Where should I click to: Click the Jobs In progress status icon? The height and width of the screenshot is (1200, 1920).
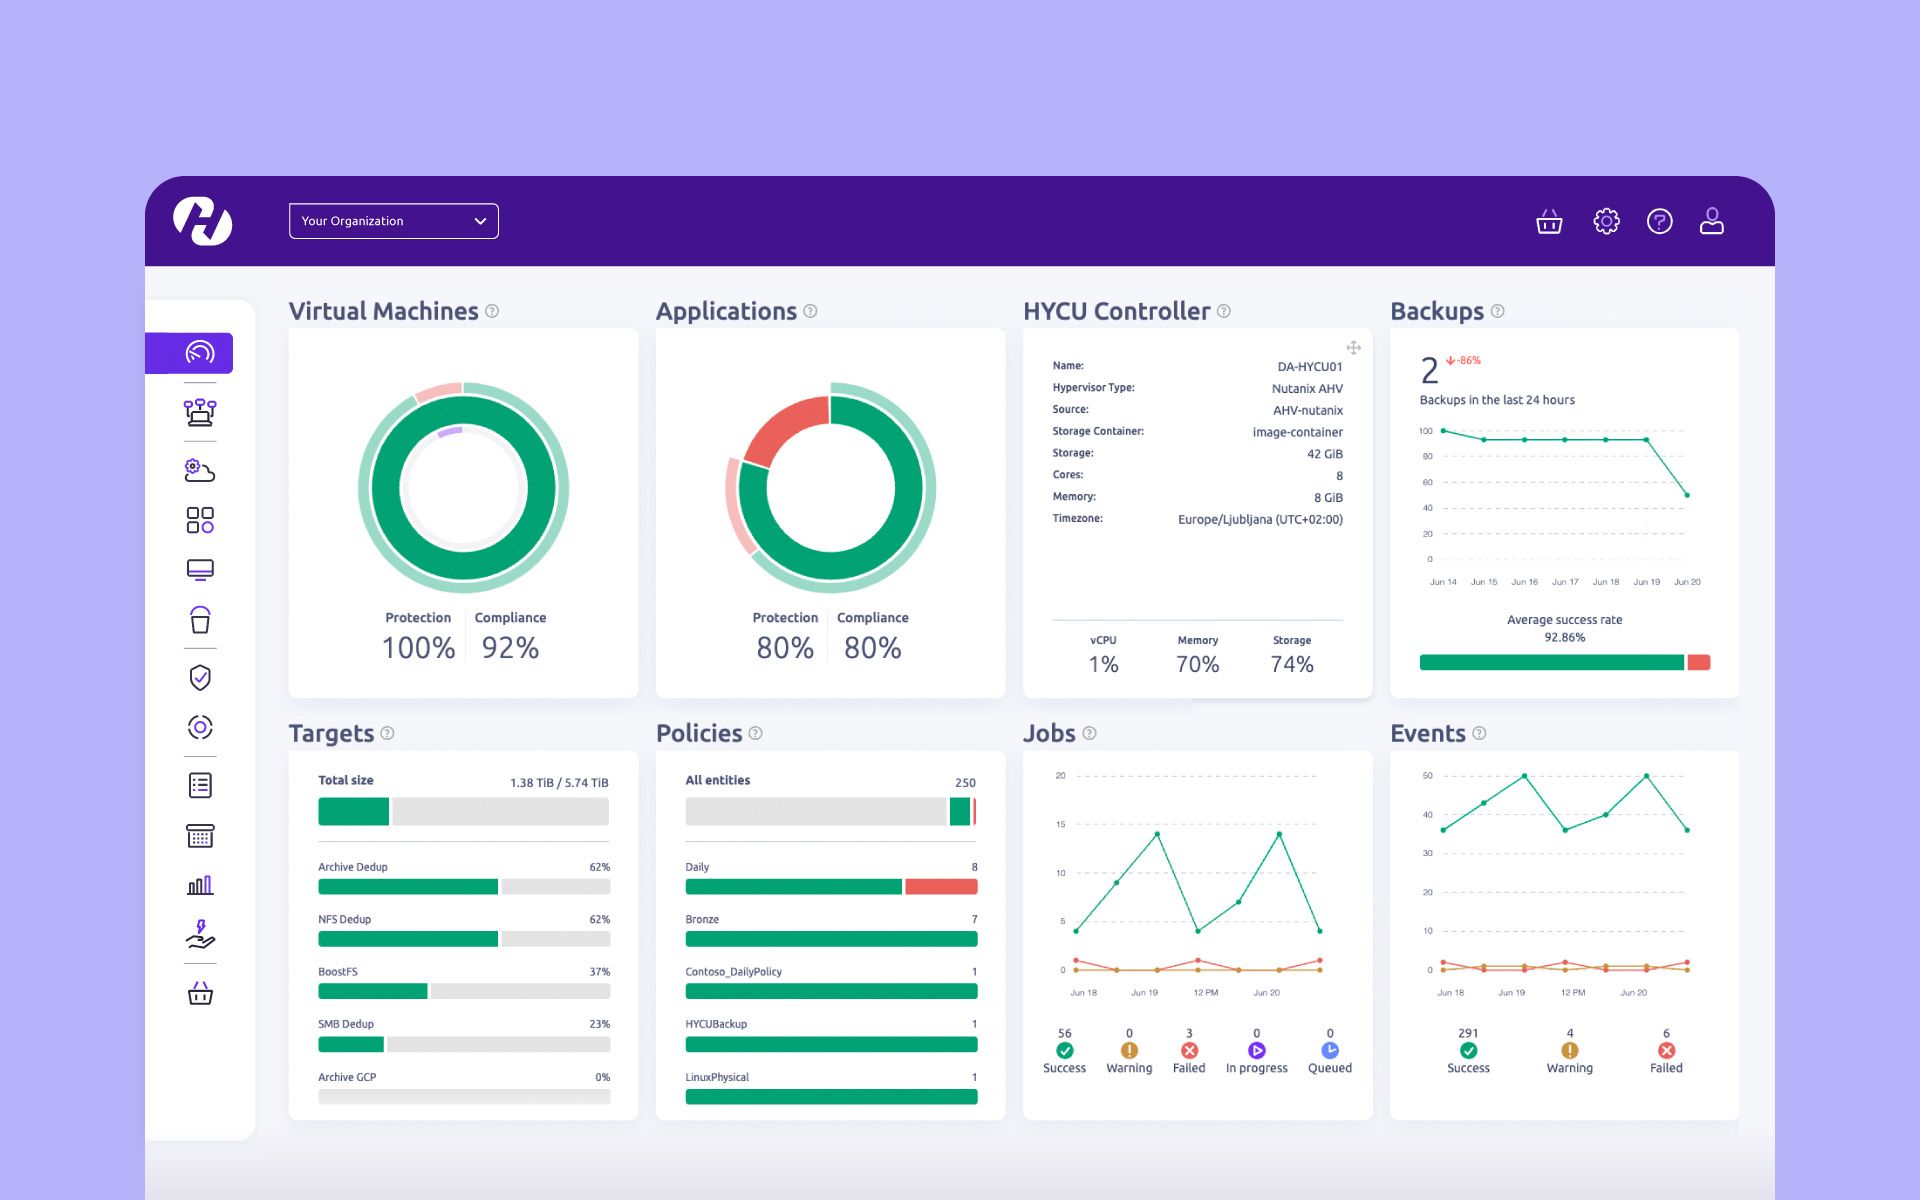pos(1256,1050)
